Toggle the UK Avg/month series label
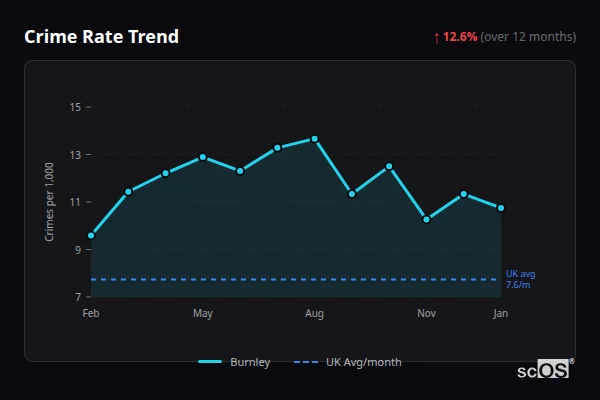Screen dimensions: 600x400 coord(364,362)
